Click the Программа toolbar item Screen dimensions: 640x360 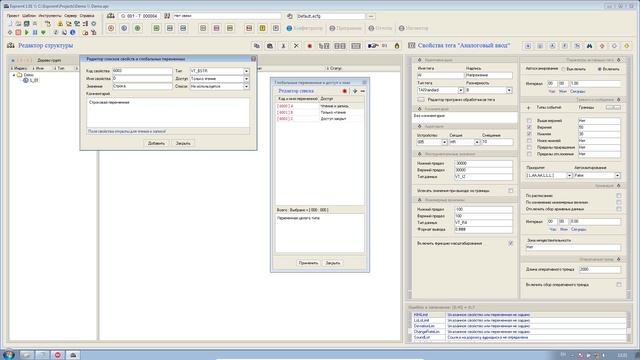click(x=345, y=28)
